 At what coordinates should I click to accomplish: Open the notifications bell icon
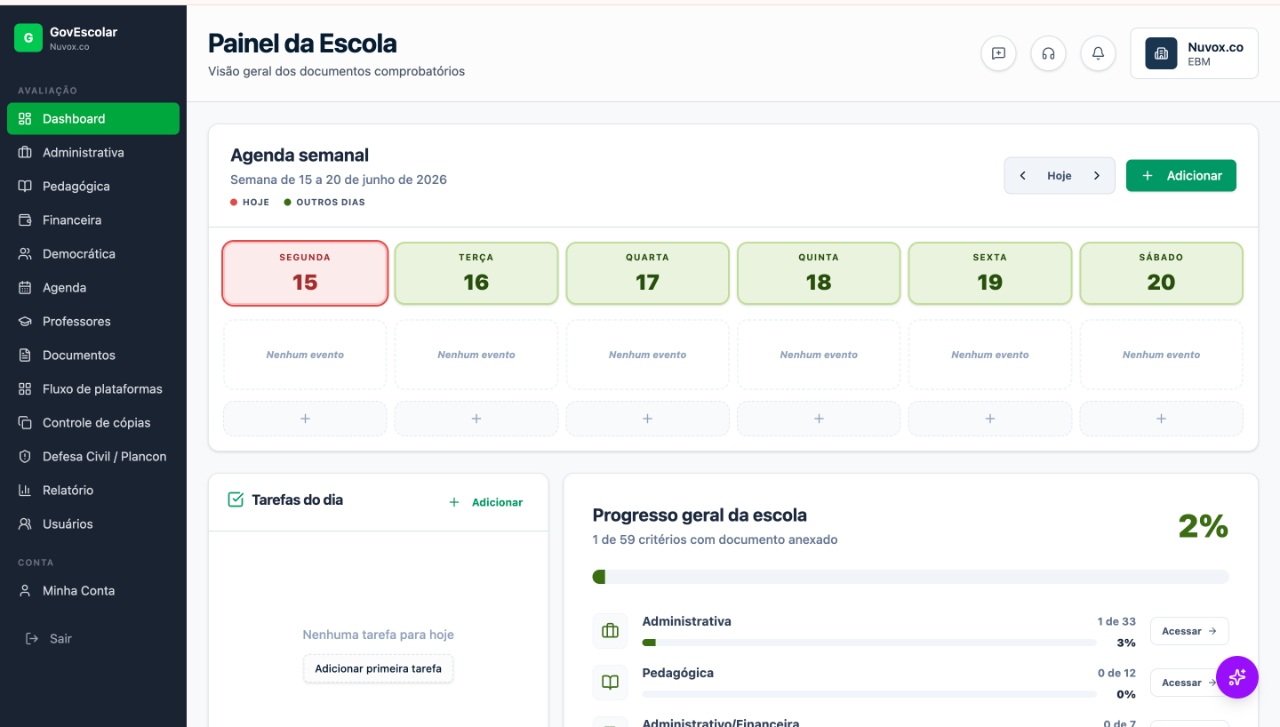1098,54
